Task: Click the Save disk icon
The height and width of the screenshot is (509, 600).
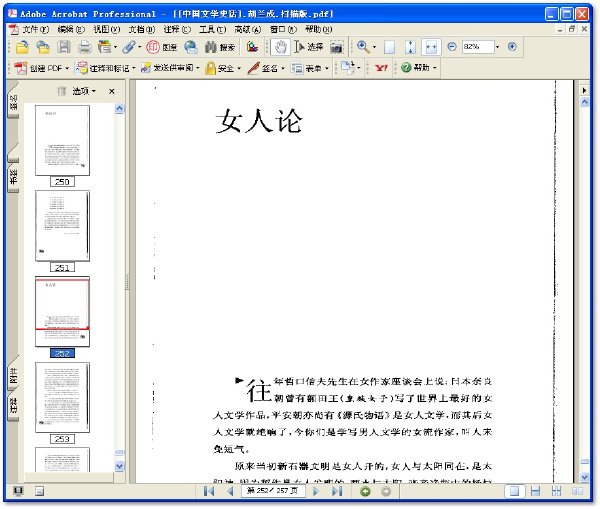Action: pos(64,47)
